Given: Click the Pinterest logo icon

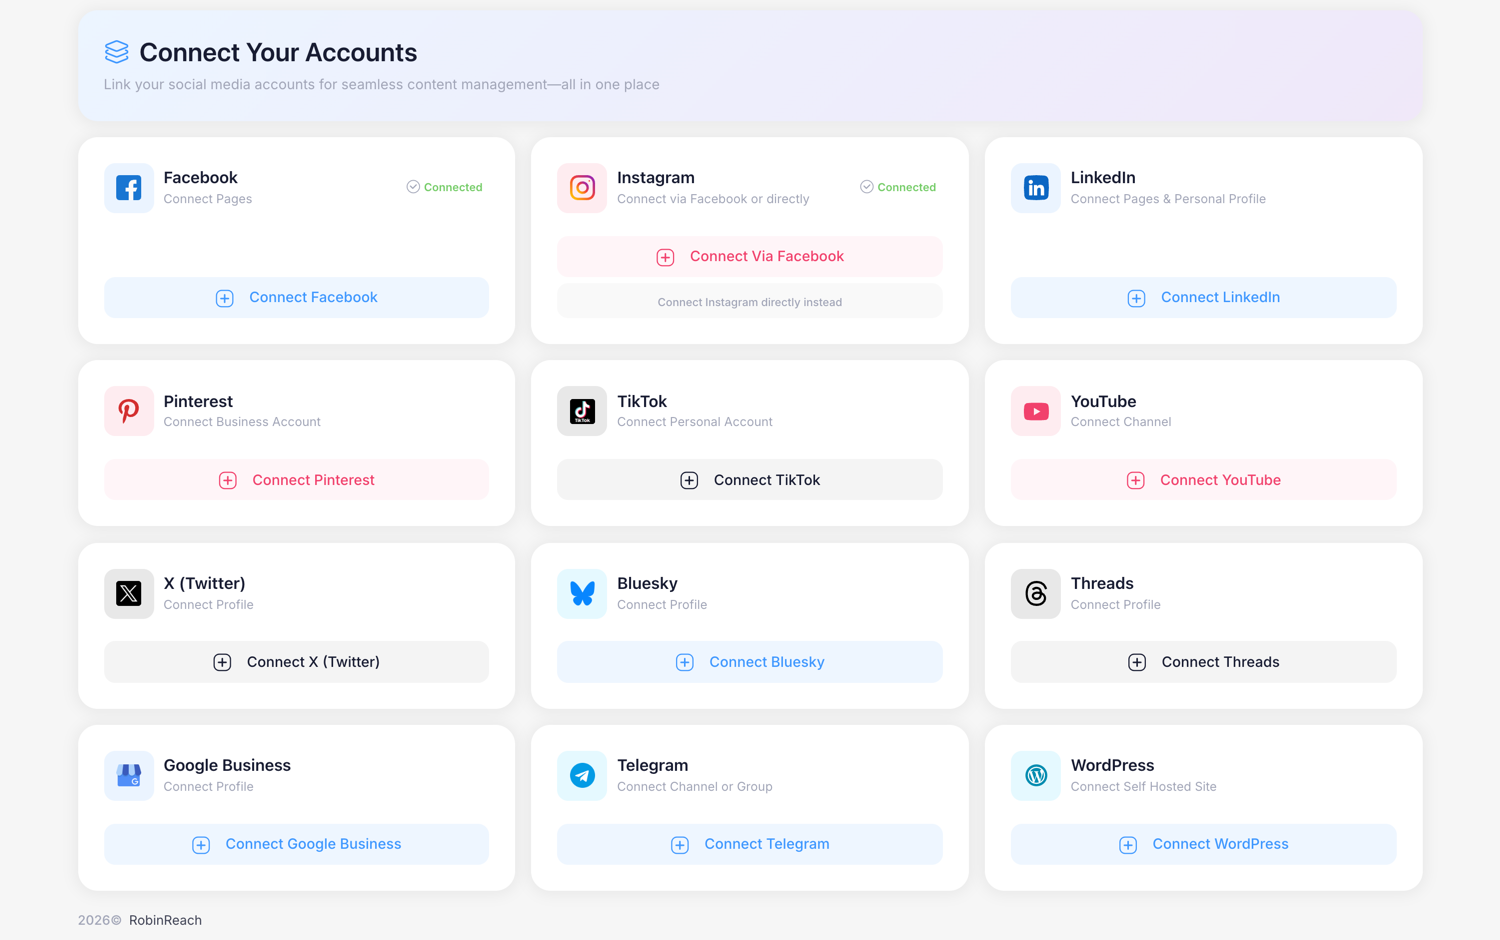Looking at the screenshot, I should point(129,411).
